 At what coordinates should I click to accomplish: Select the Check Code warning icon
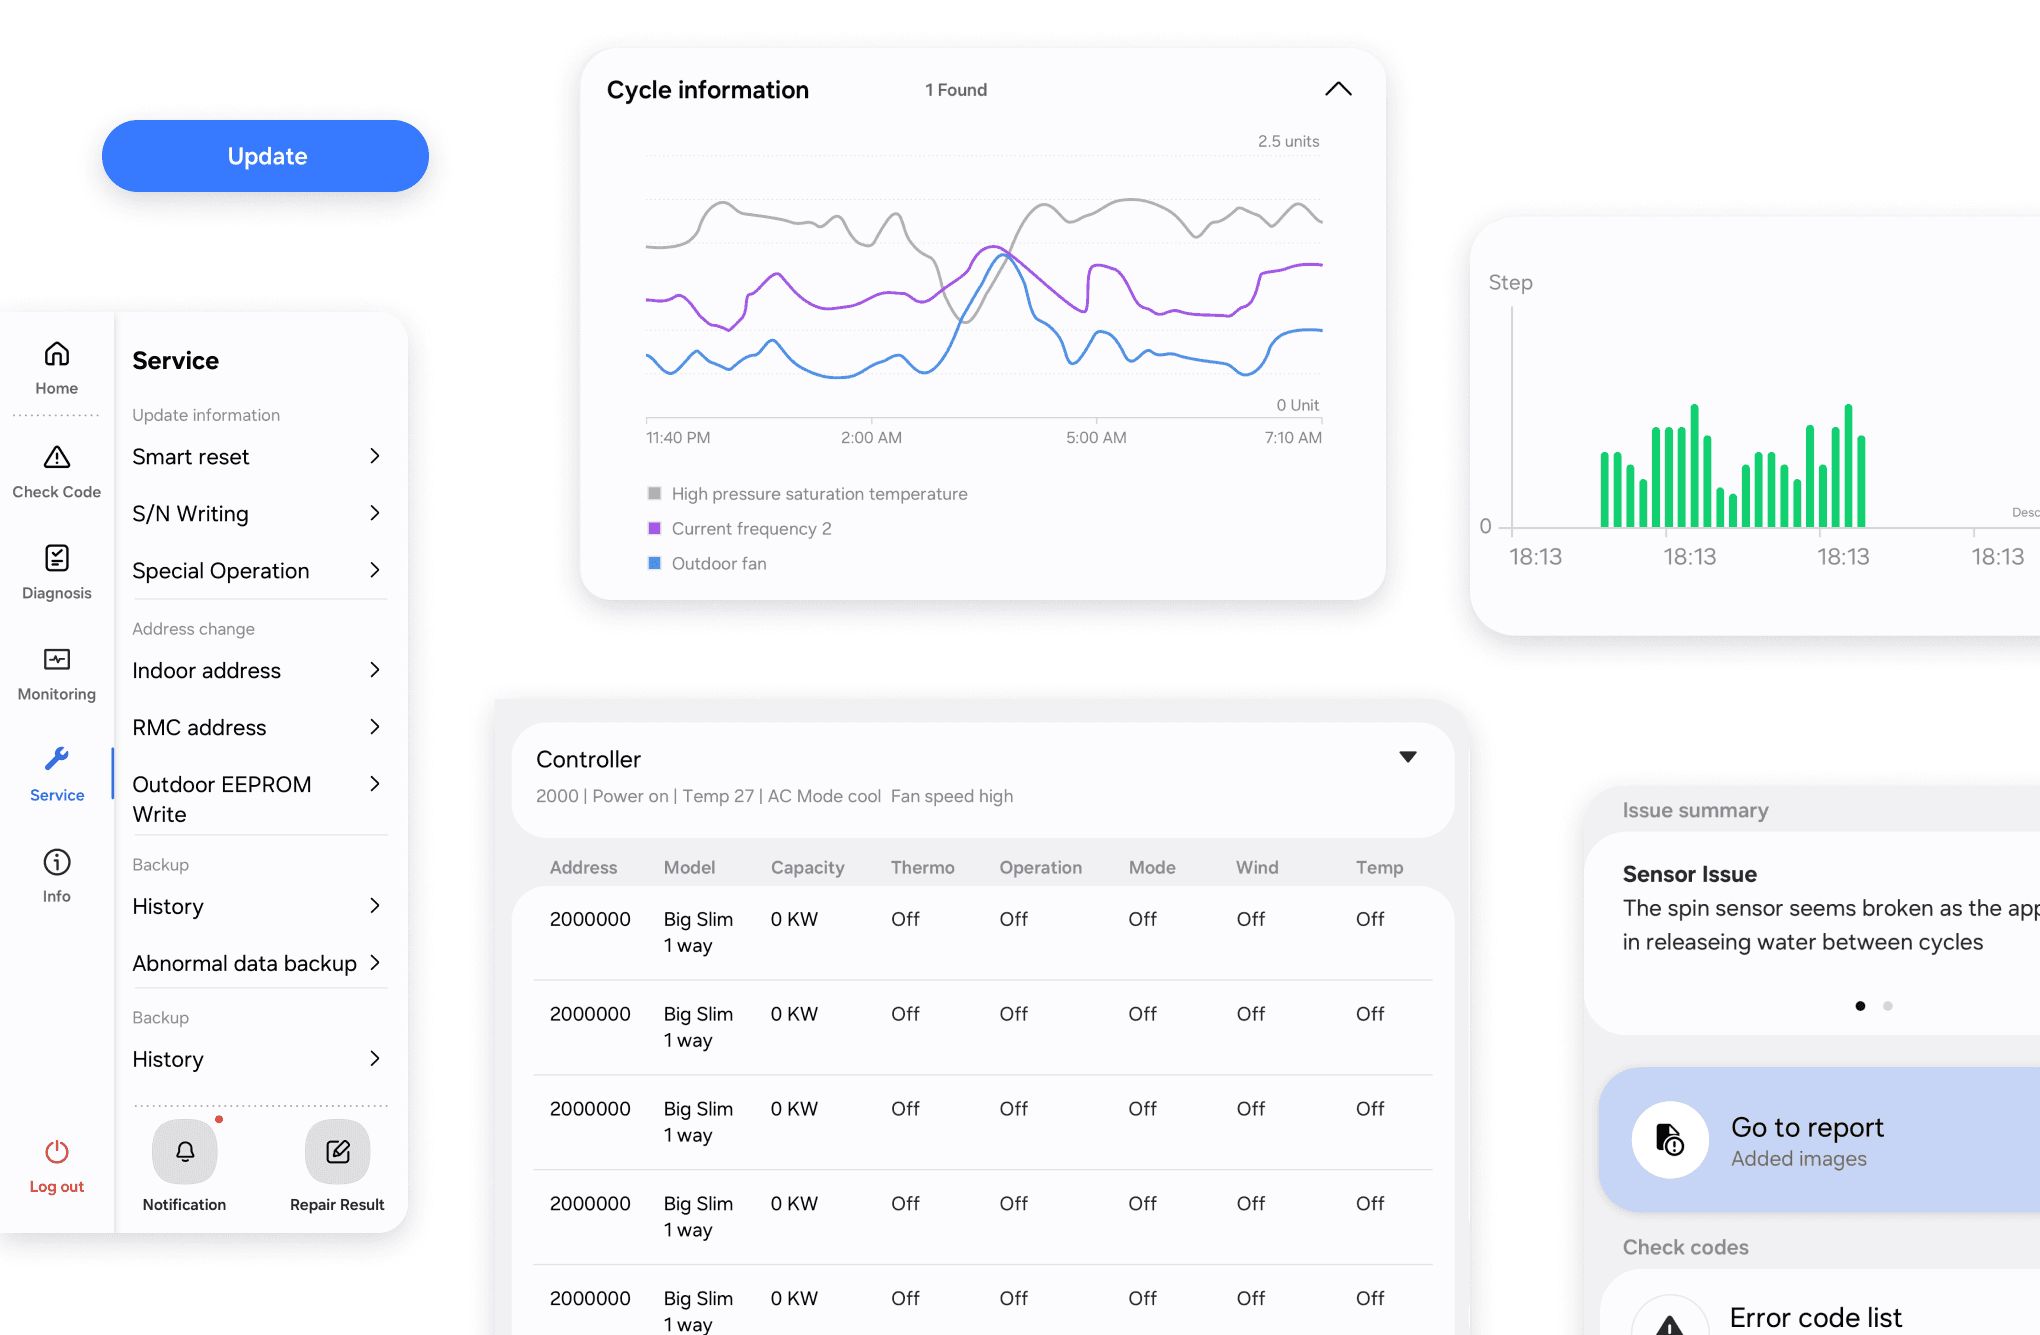[x=57, y=458]
